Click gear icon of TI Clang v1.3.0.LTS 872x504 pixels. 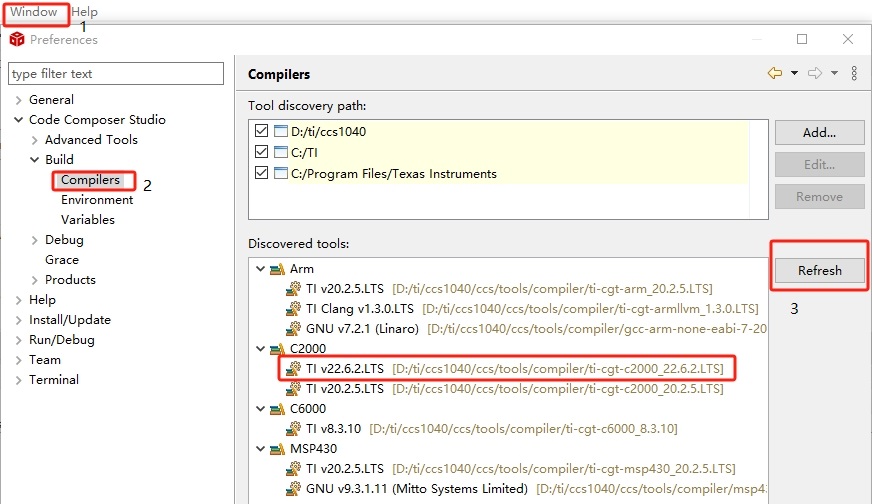click(293, 309)
